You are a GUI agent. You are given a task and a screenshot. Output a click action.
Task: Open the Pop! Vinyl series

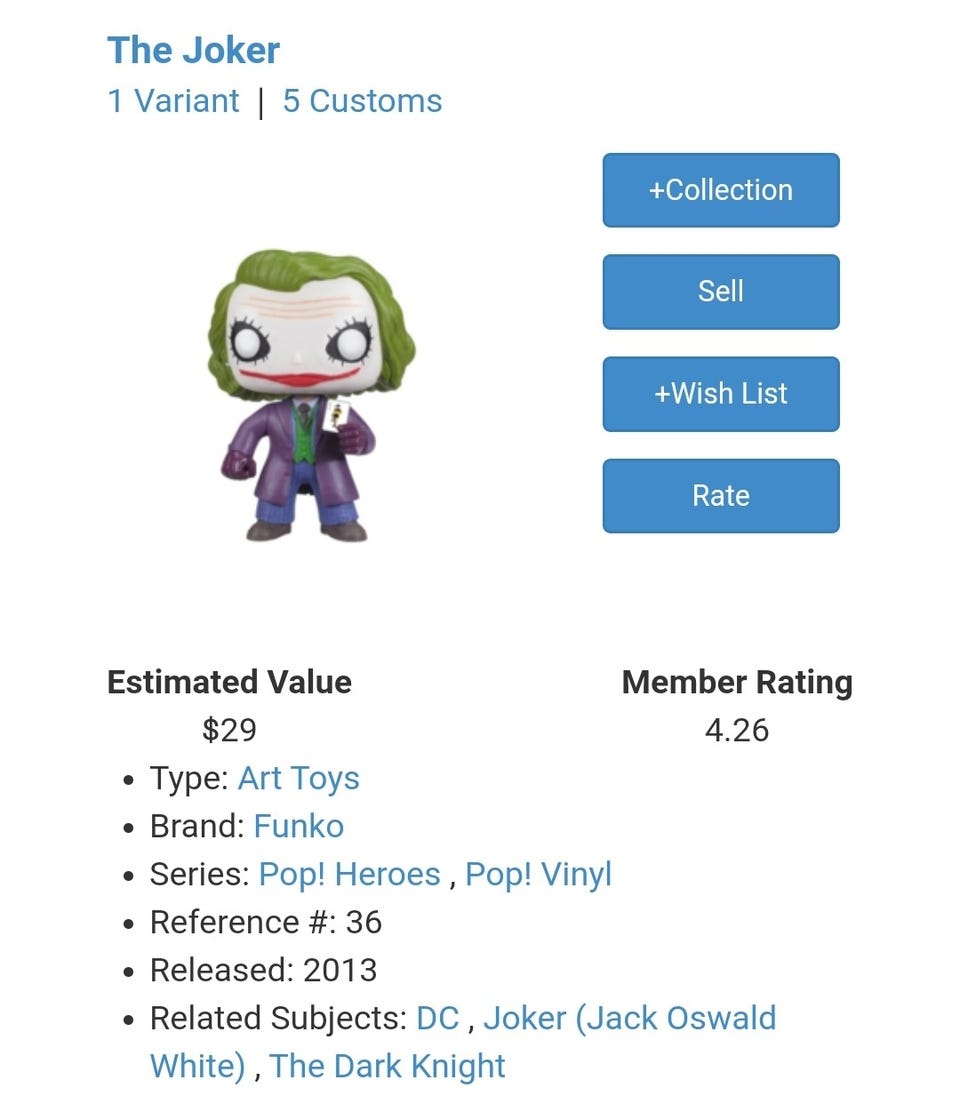point(538,874)
